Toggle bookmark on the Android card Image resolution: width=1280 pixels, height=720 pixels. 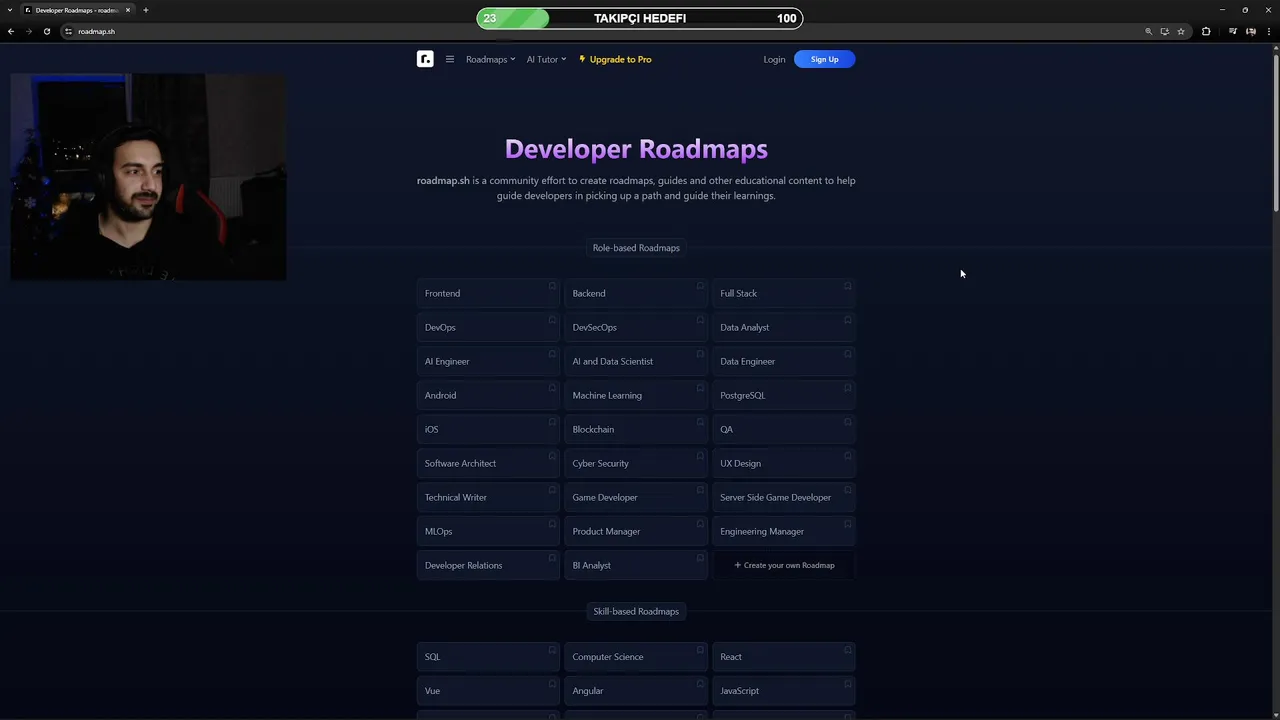point(552,388)
